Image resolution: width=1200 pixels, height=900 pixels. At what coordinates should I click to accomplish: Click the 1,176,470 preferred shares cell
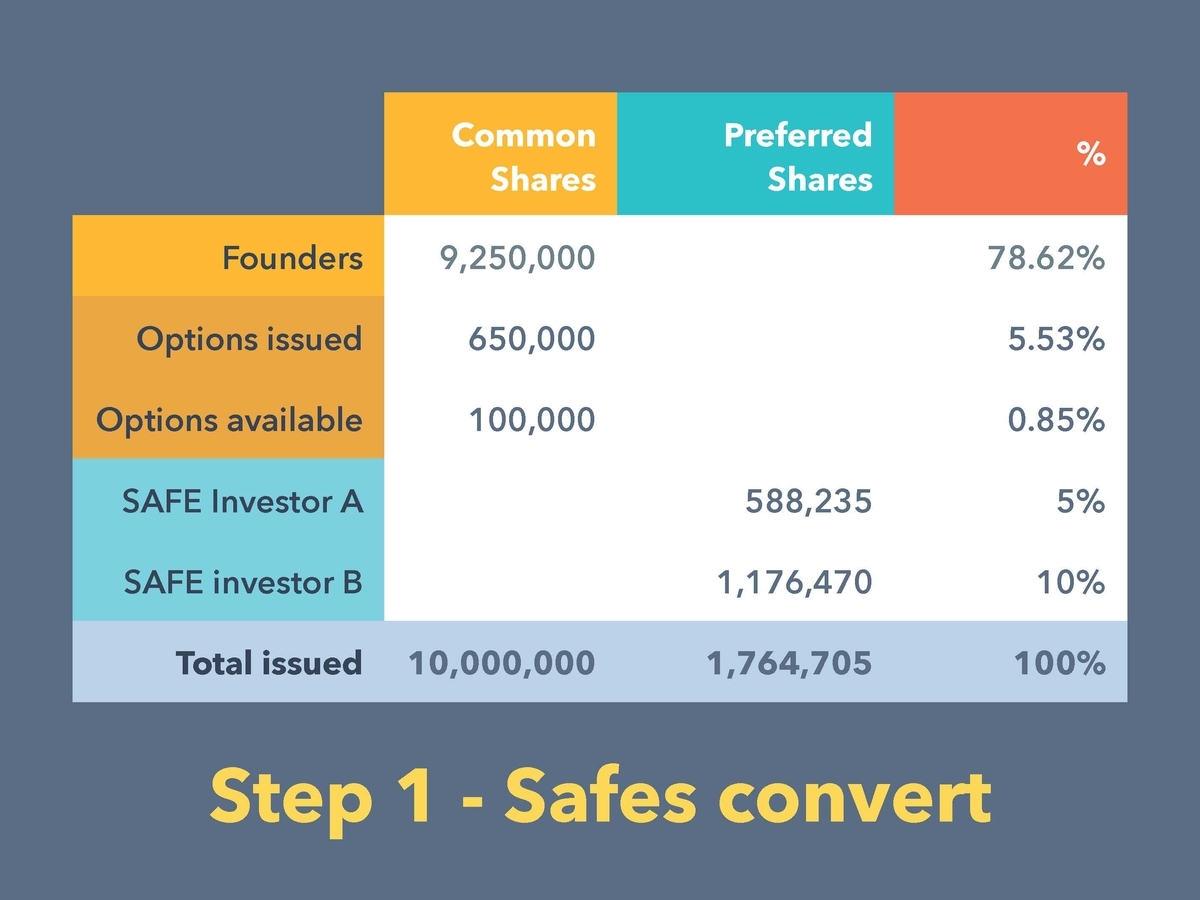tap(794, 582)
